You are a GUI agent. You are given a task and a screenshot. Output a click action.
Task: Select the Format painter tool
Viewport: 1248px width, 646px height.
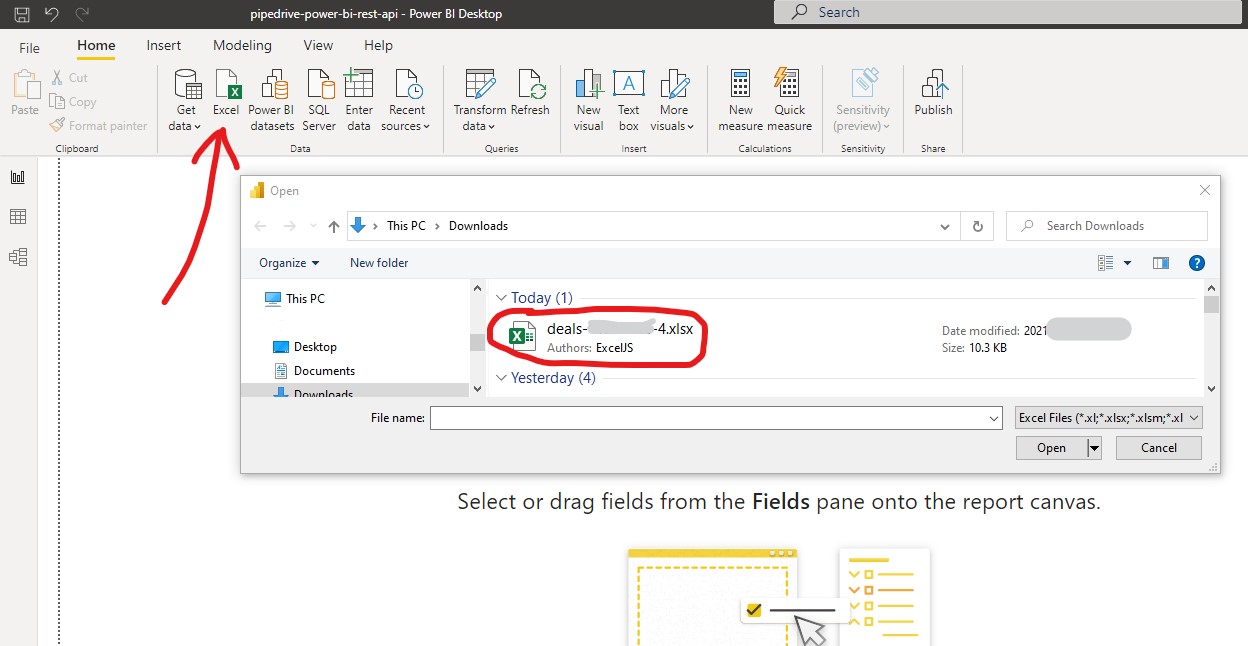coord(98,126)
